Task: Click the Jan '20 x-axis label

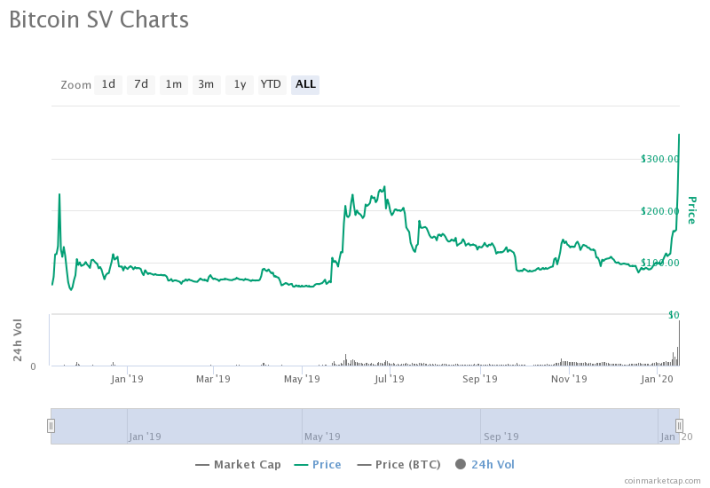Action: 657,378
